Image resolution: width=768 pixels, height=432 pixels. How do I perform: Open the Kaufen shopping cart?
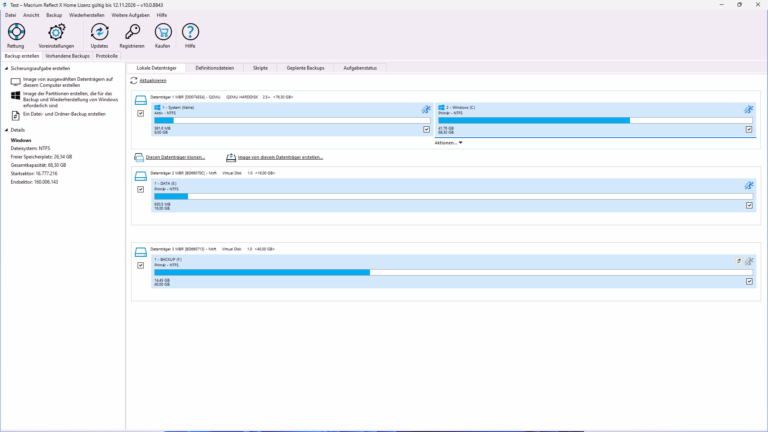[x=163, y=36]
